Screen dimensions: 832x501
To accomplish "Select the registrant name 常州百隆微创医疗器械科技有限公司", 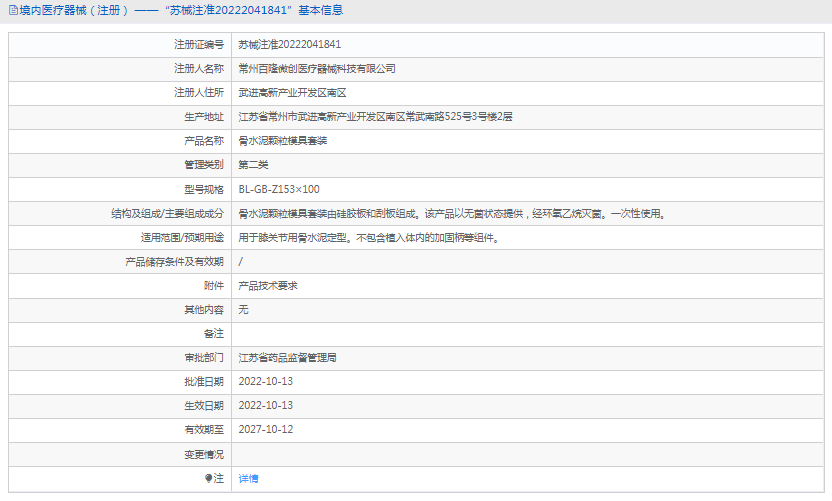I will click(x=317, y=68).
